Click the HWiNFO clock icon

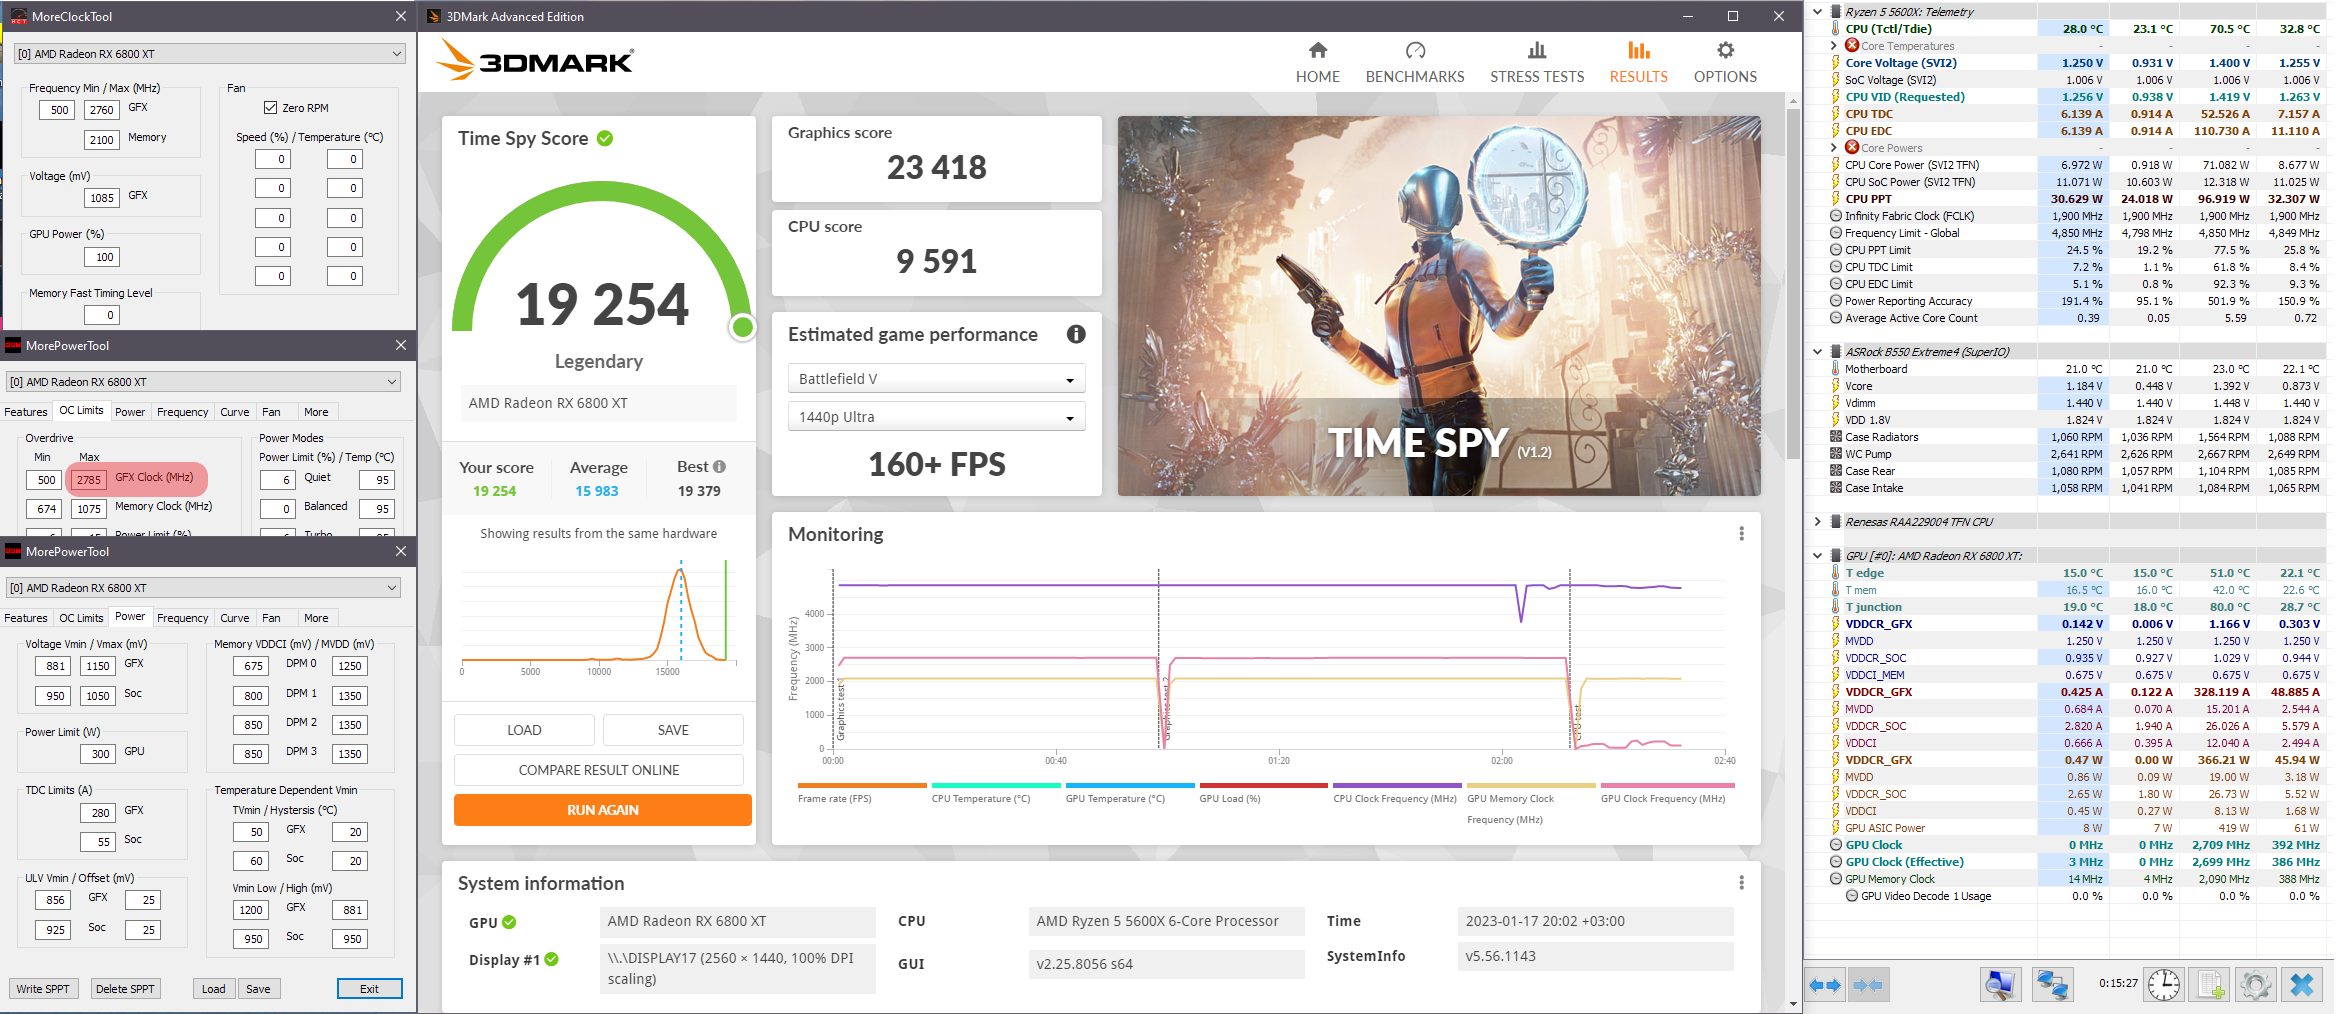click(x=2164, y=985)
